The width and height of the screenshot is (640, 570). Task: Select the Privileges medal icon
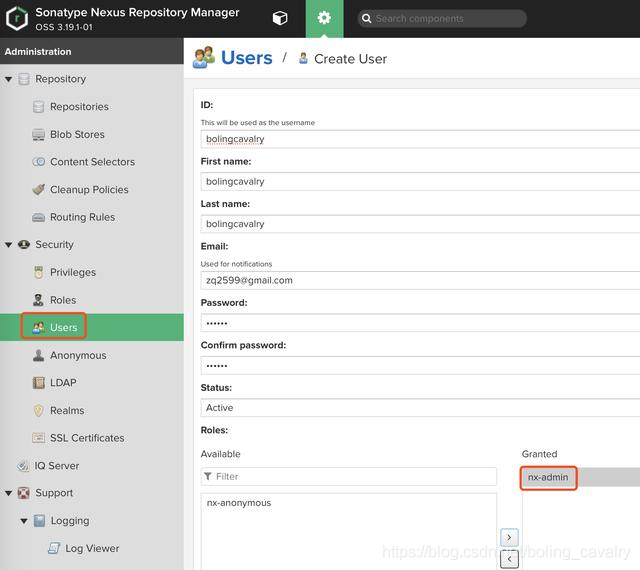[x=39, y=272]
